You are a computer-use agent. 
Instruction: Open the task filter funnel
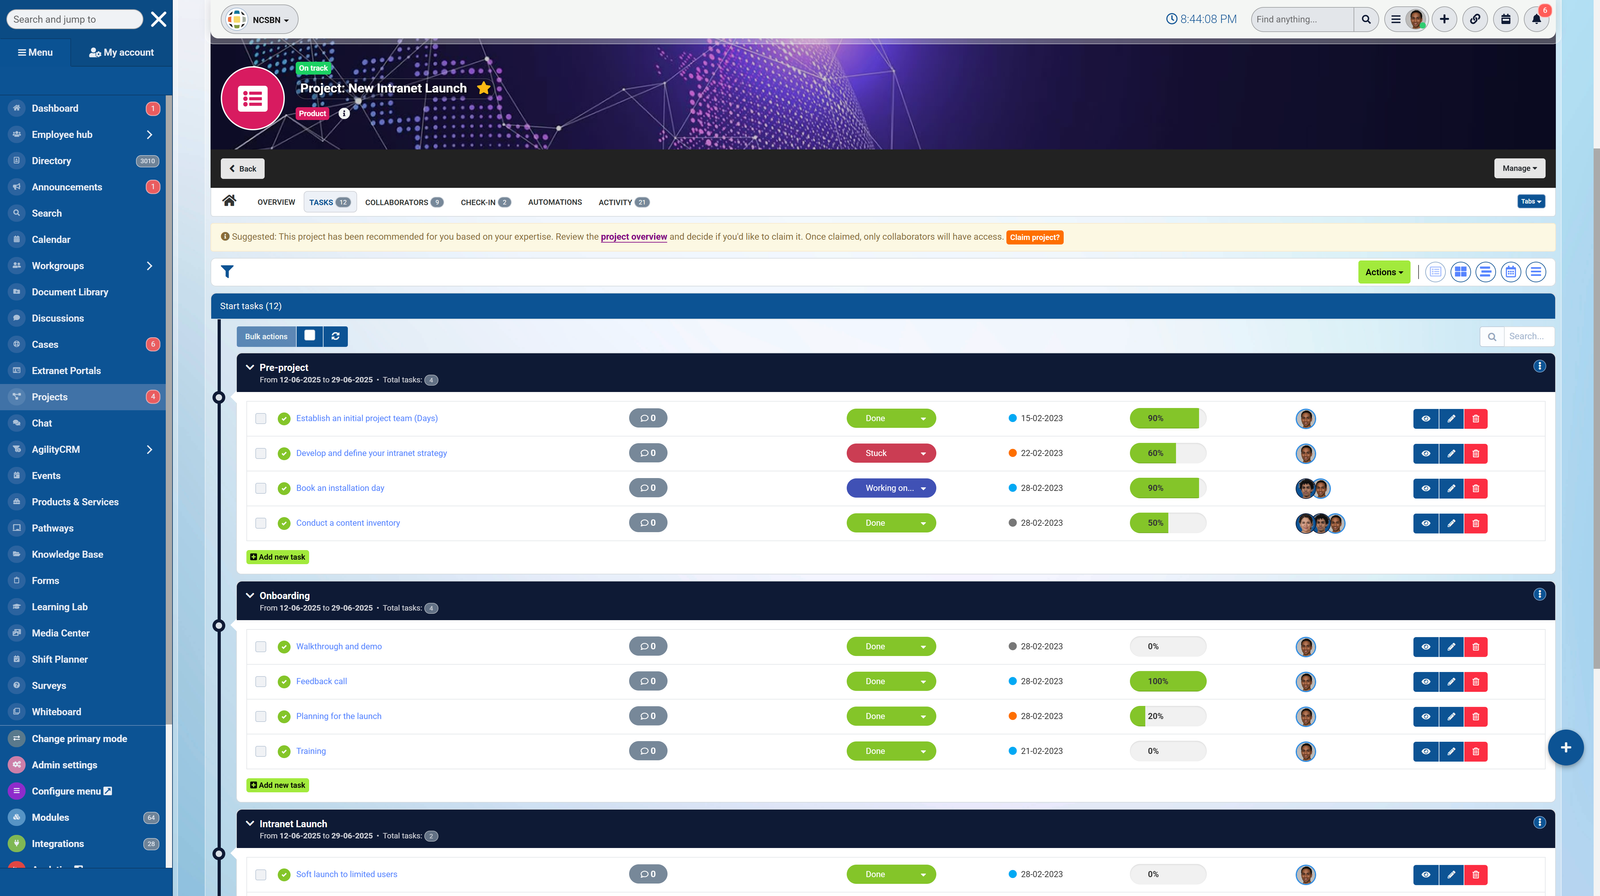coord(227,272)
